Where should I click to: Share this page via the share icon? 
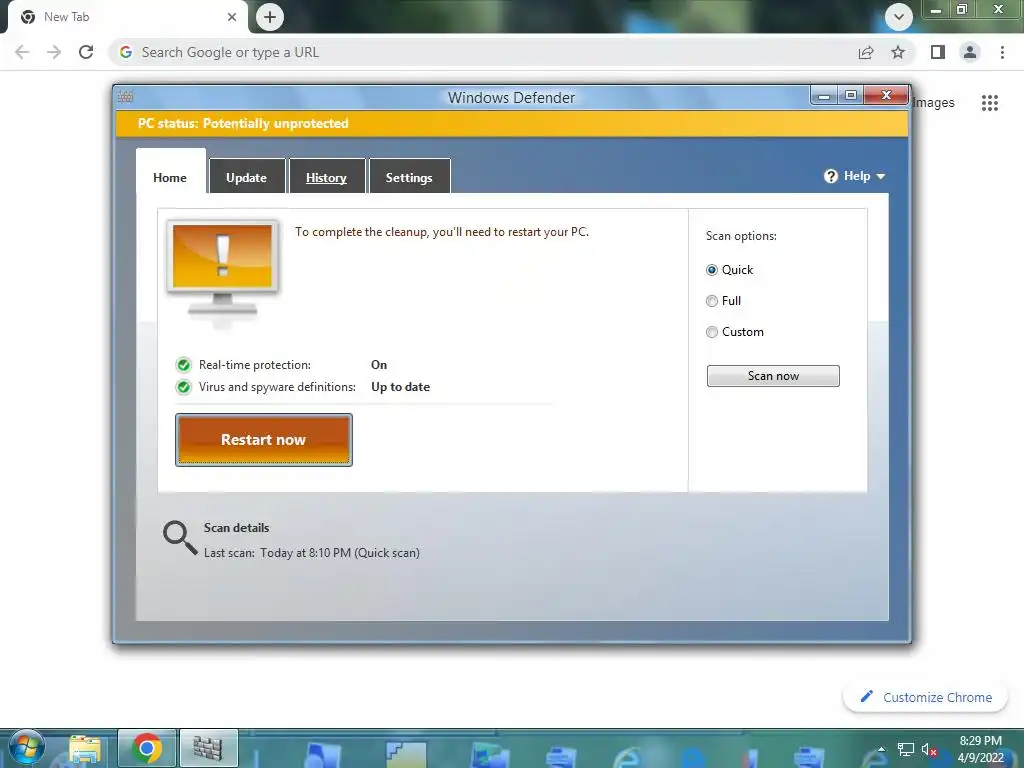pyautogui.click(x=866, y=52)
